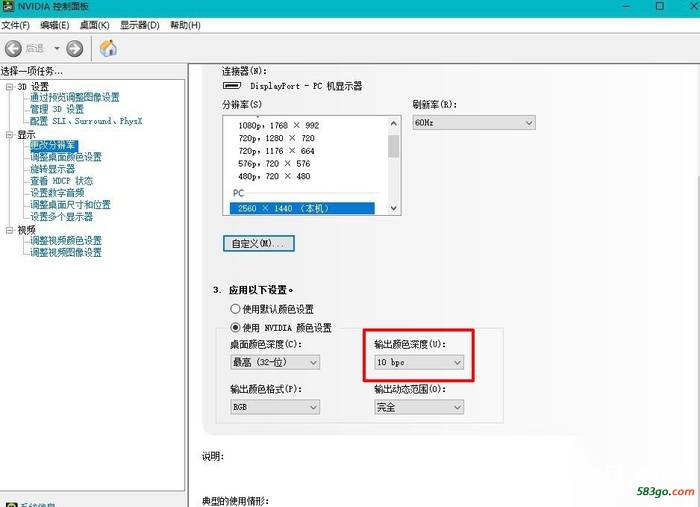
Task: Open the 文件(F) menu
Action: (16, 25)
